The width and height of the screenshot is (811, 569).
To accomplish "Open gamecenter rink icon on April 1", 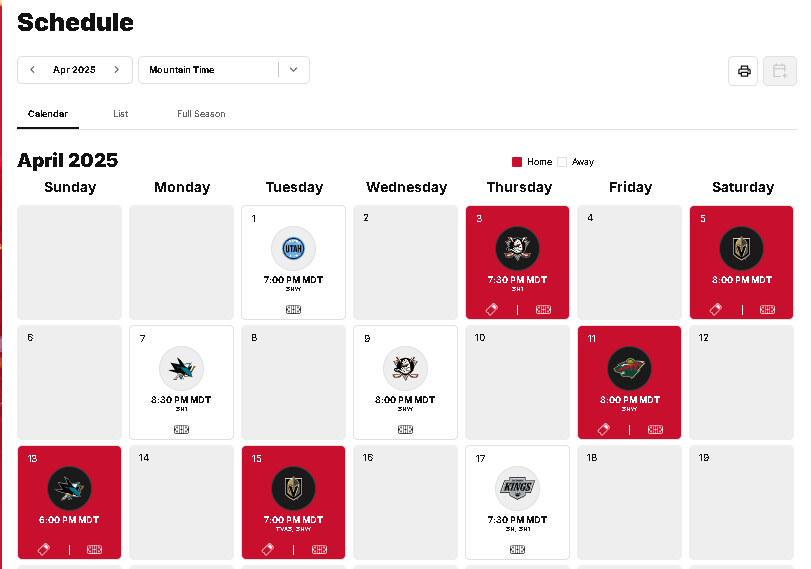I will tap(293, 309).
